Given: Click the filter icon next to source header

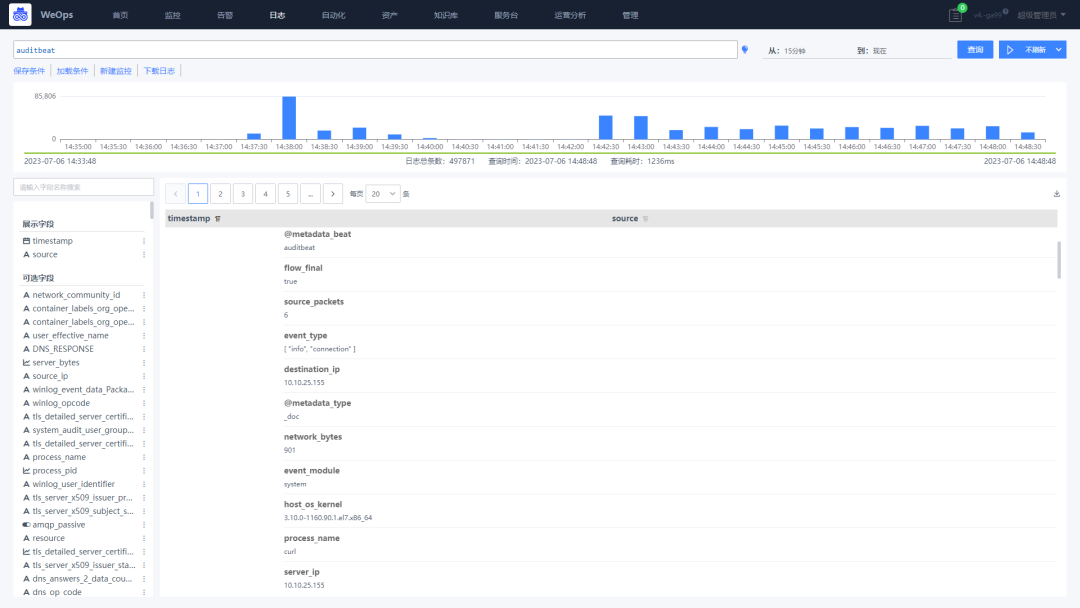Looking at the screenshot, I should click(x=645, y=219).
